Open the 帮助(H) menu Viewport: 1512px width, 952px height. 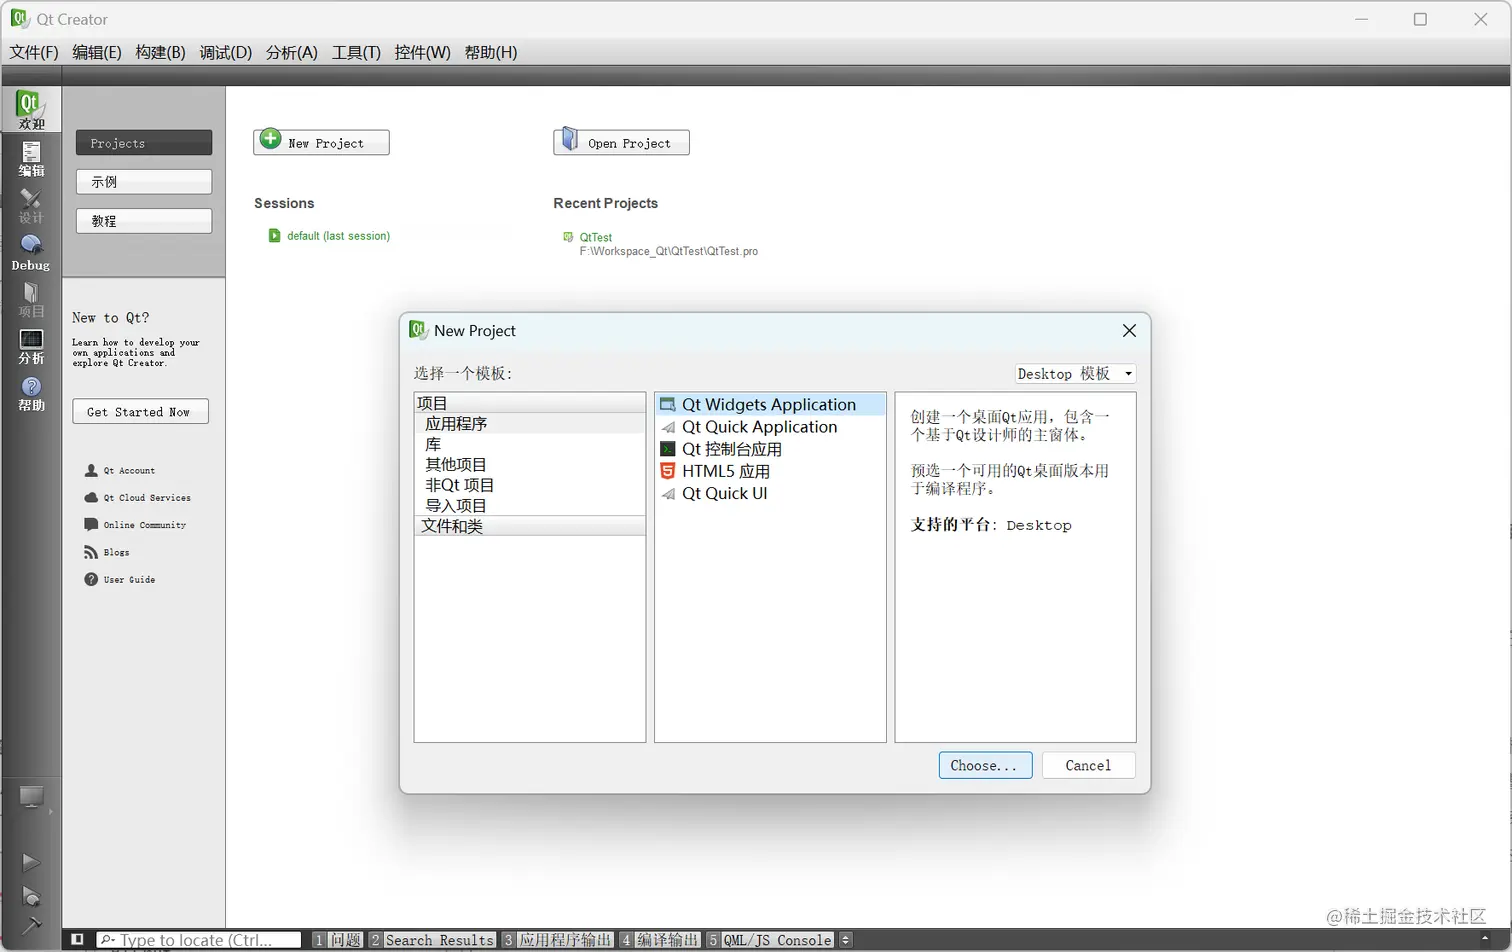coord(490,52)
